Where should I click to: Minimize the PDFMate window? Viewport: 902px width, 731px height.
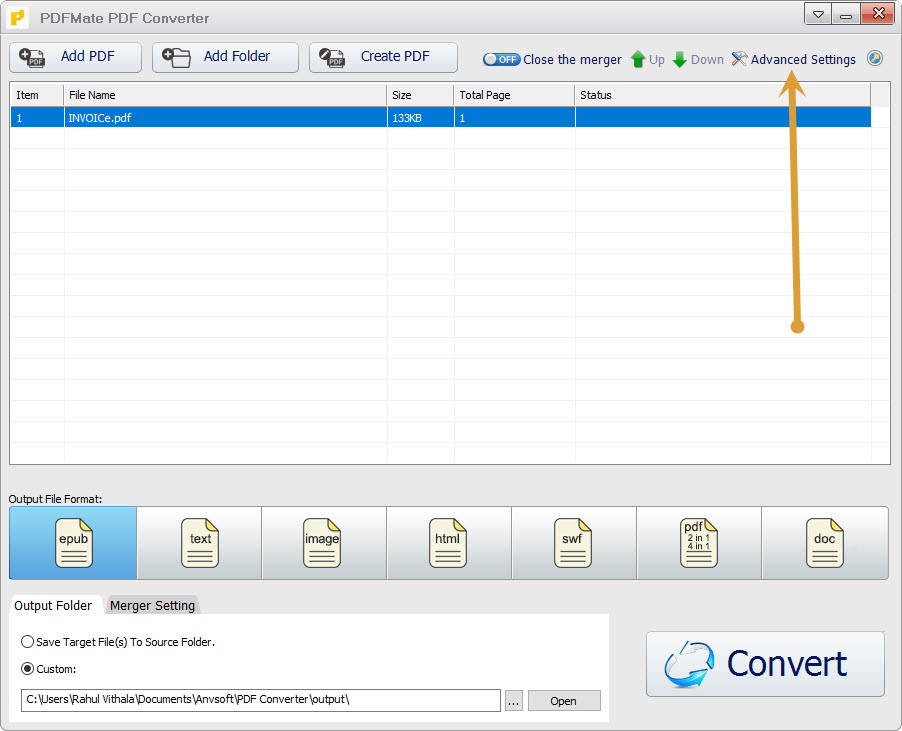[x=846, y=14]
